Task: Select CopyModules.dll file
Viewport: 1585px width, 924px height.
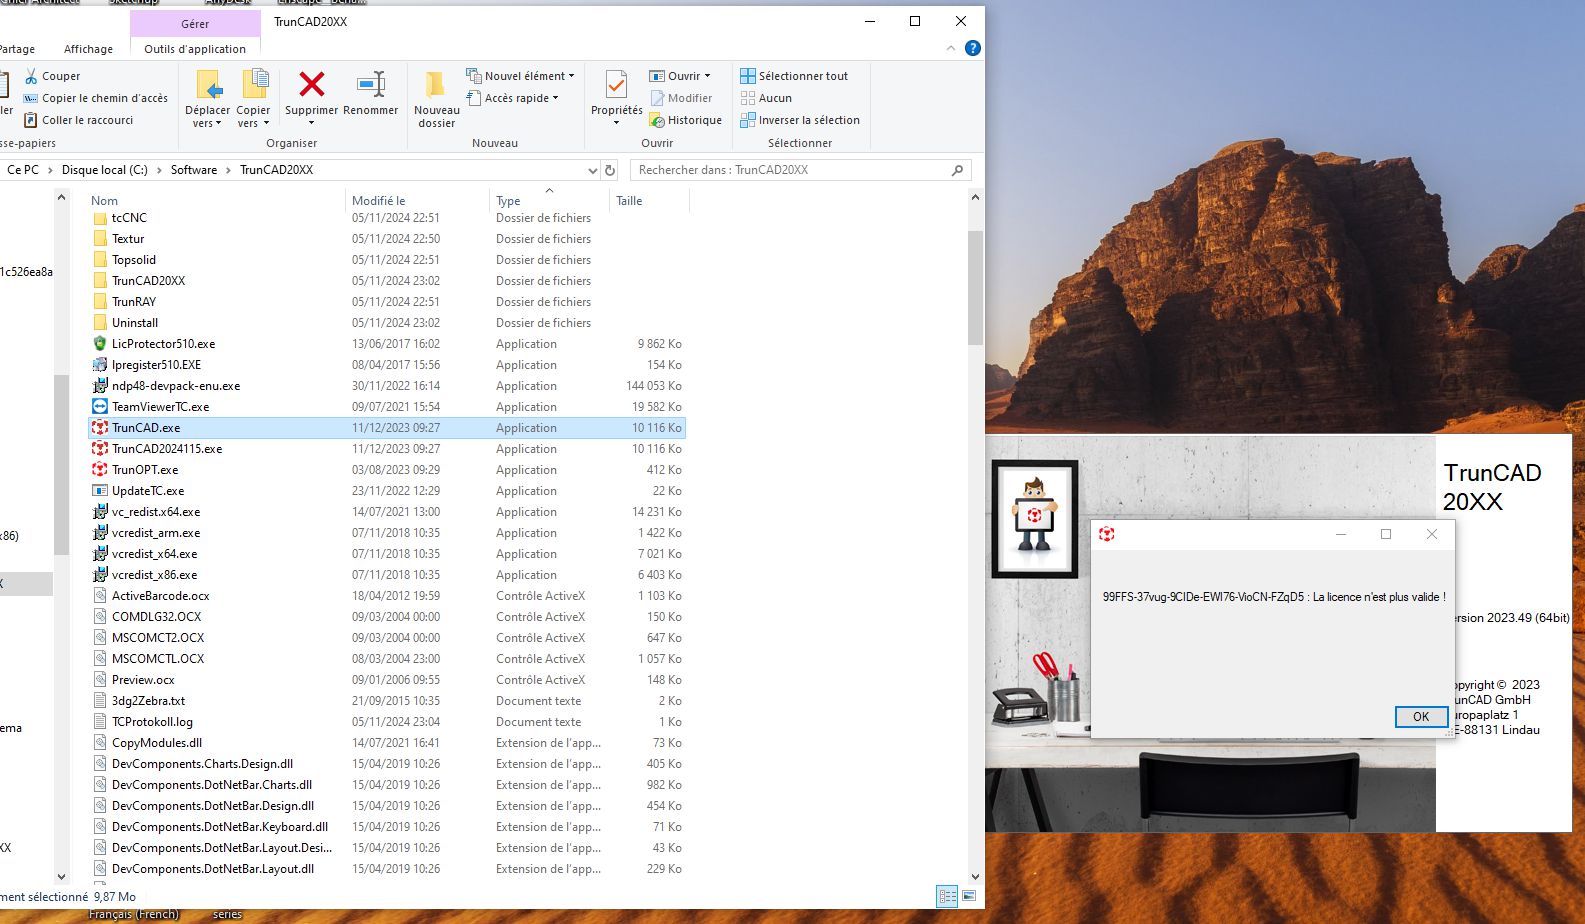Action: [x=157, y=743]
